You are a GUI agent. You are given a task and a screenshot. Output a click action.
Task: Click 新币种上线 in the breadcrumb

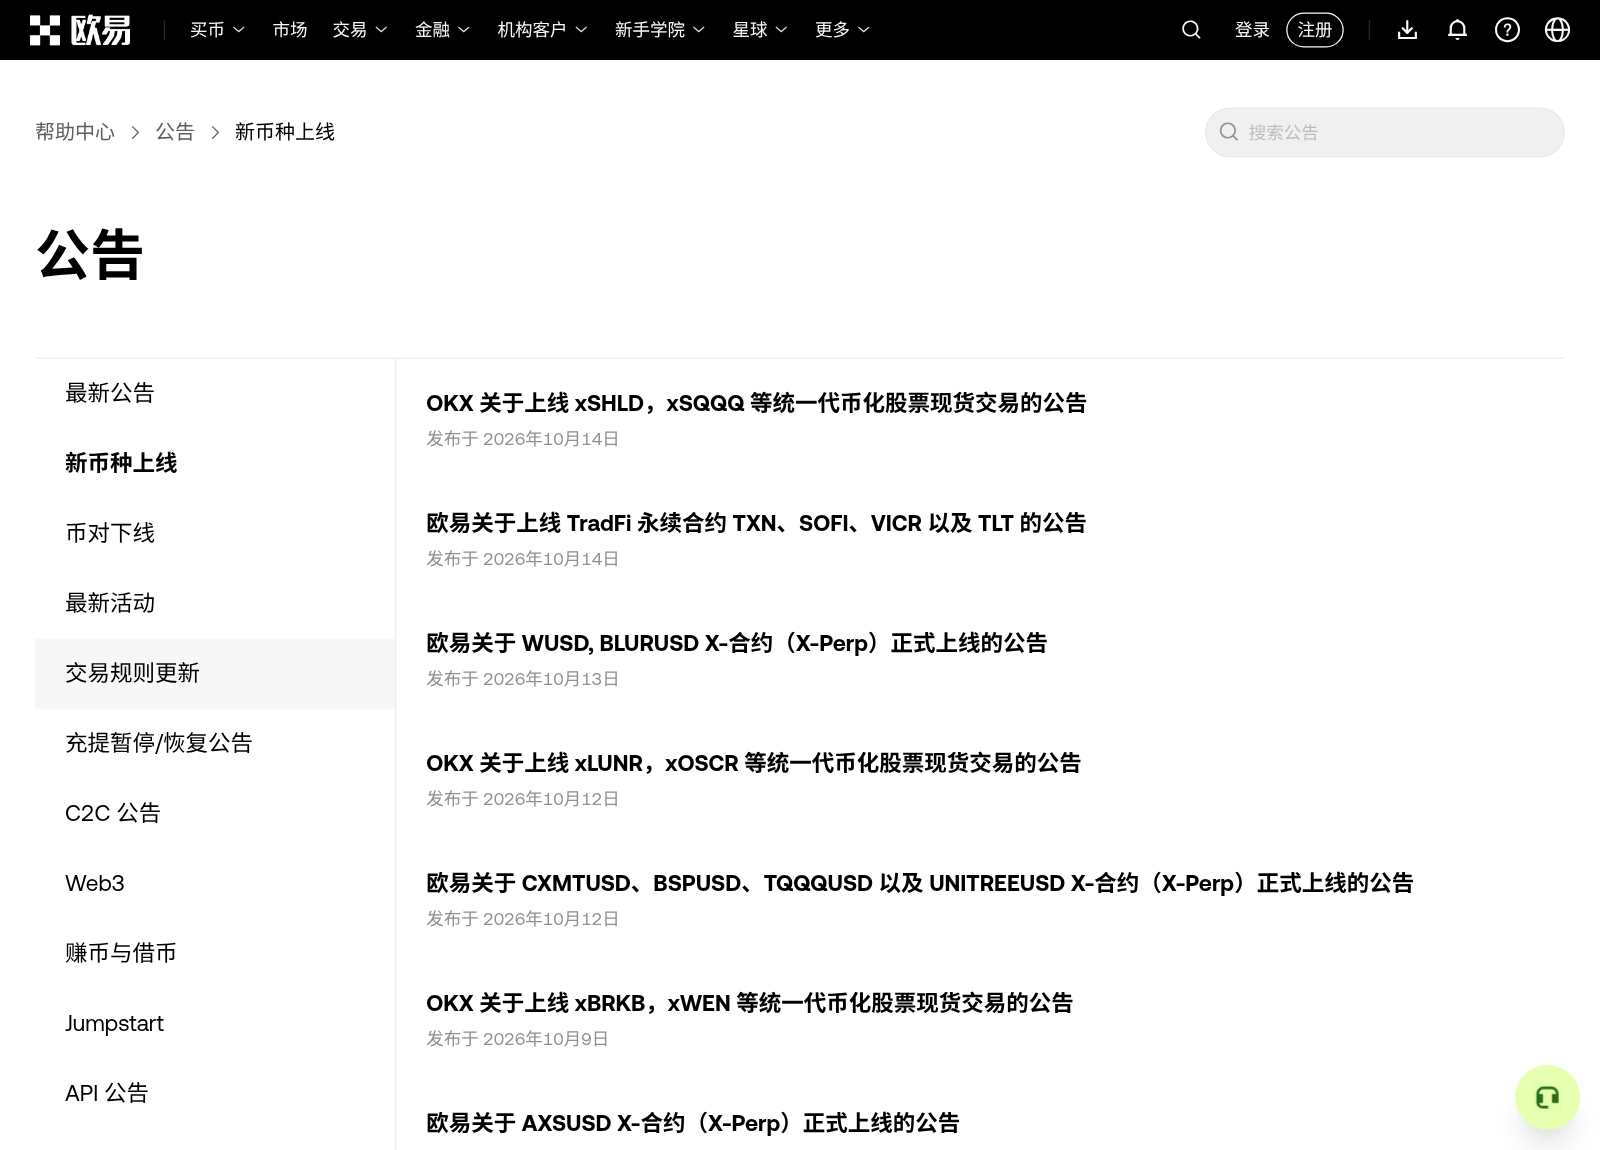(x=285, y=132)
